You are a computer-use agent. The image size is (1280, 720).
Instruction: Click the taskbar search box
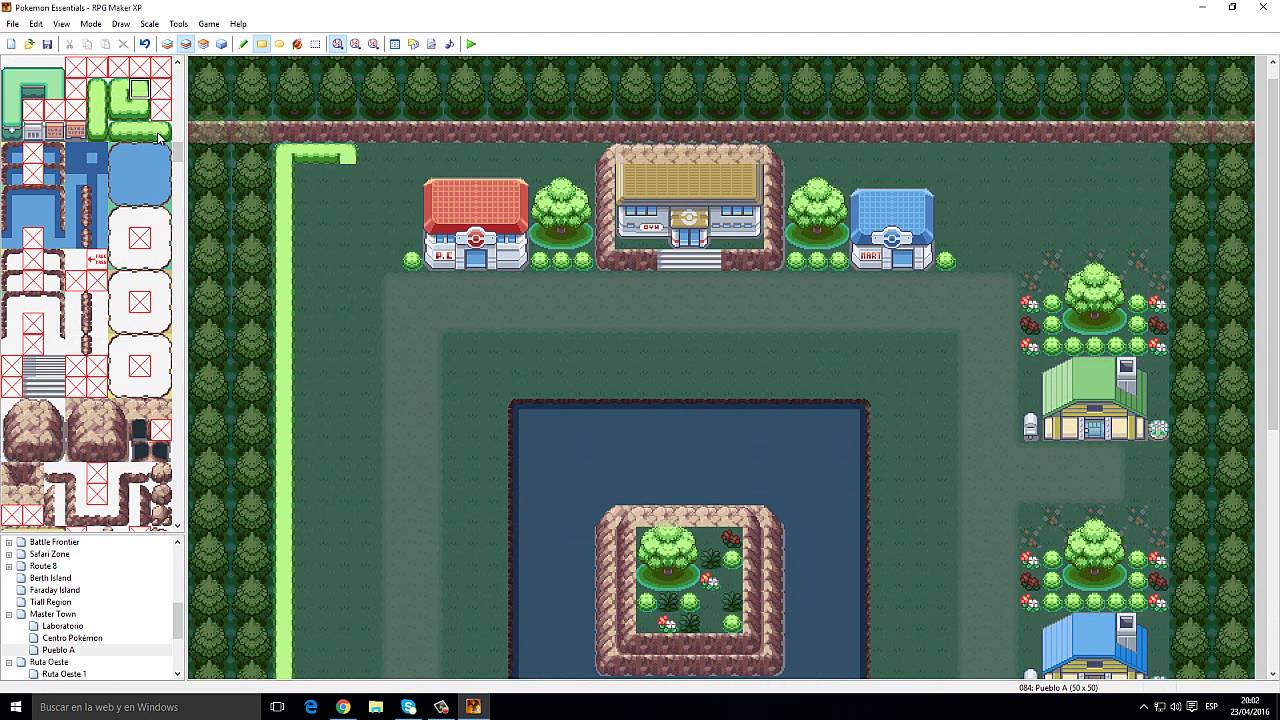(x=146, y=707)
